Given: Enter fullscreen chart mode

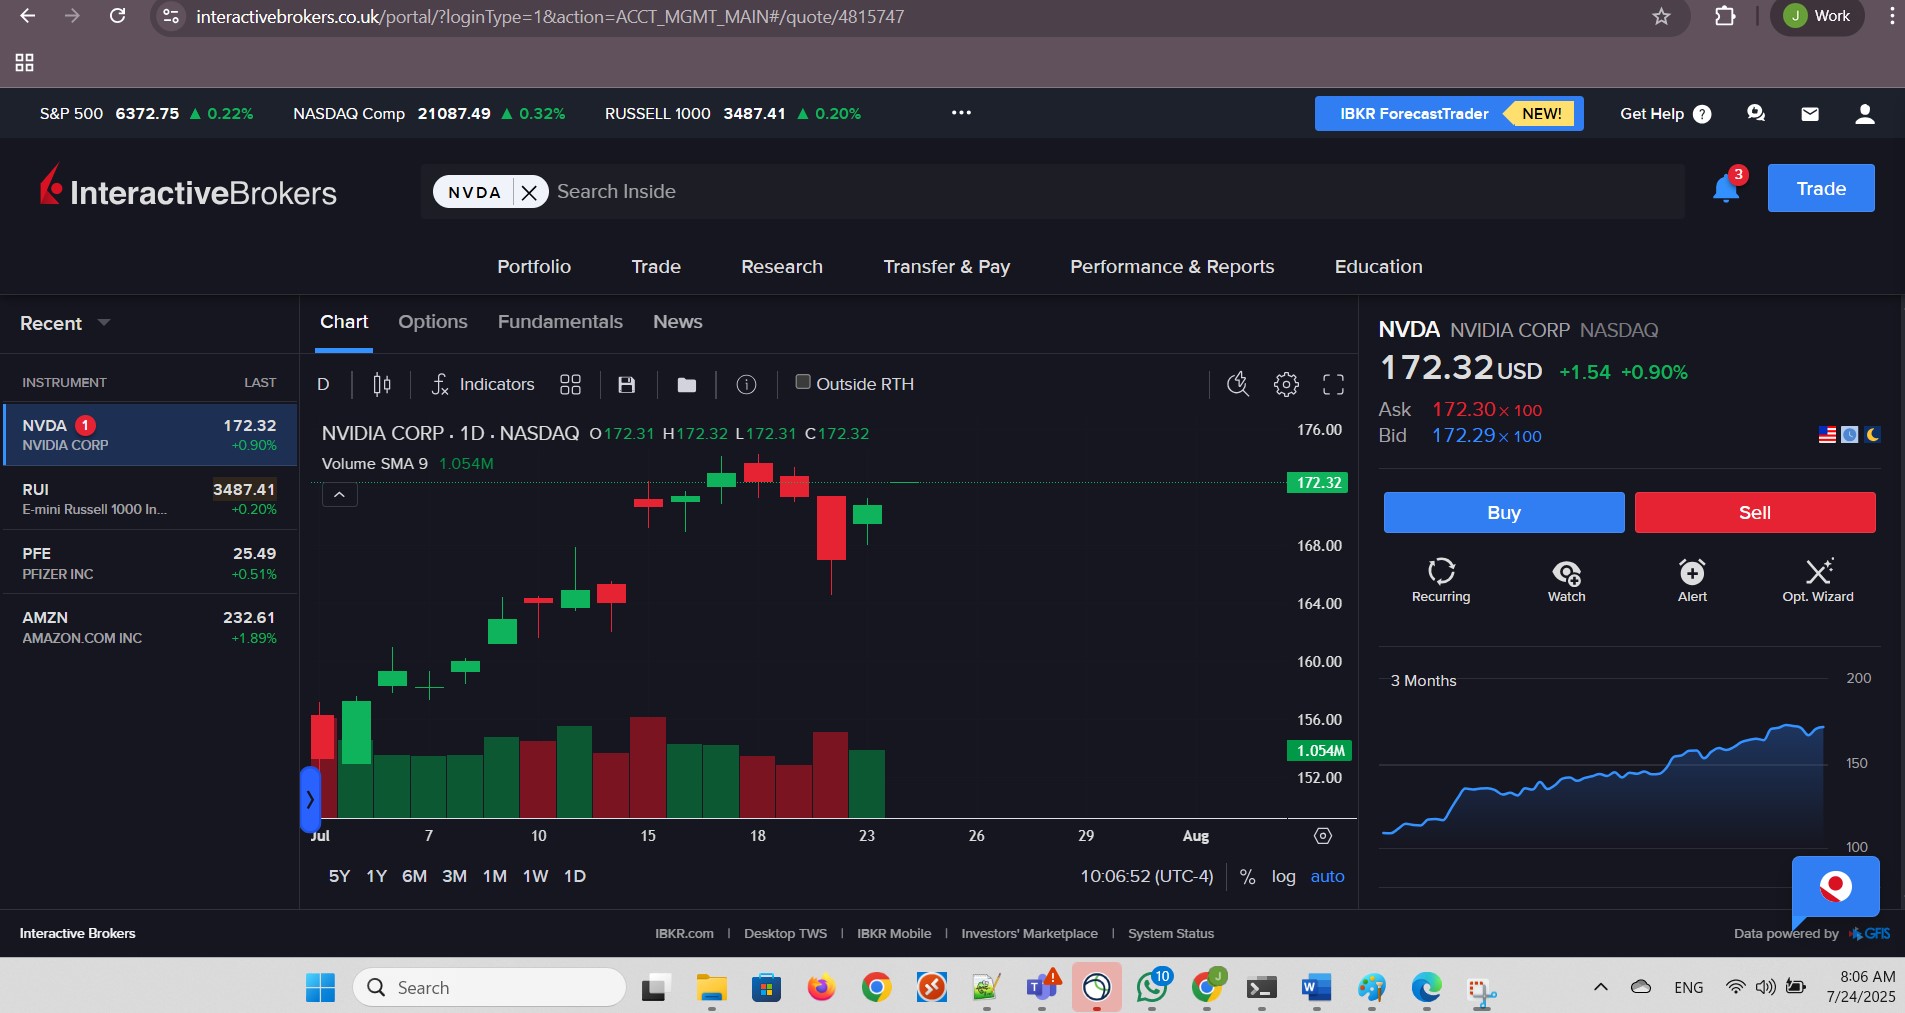Looking at the screenshot, I should pyautogui.click(x=1333, y=384).
